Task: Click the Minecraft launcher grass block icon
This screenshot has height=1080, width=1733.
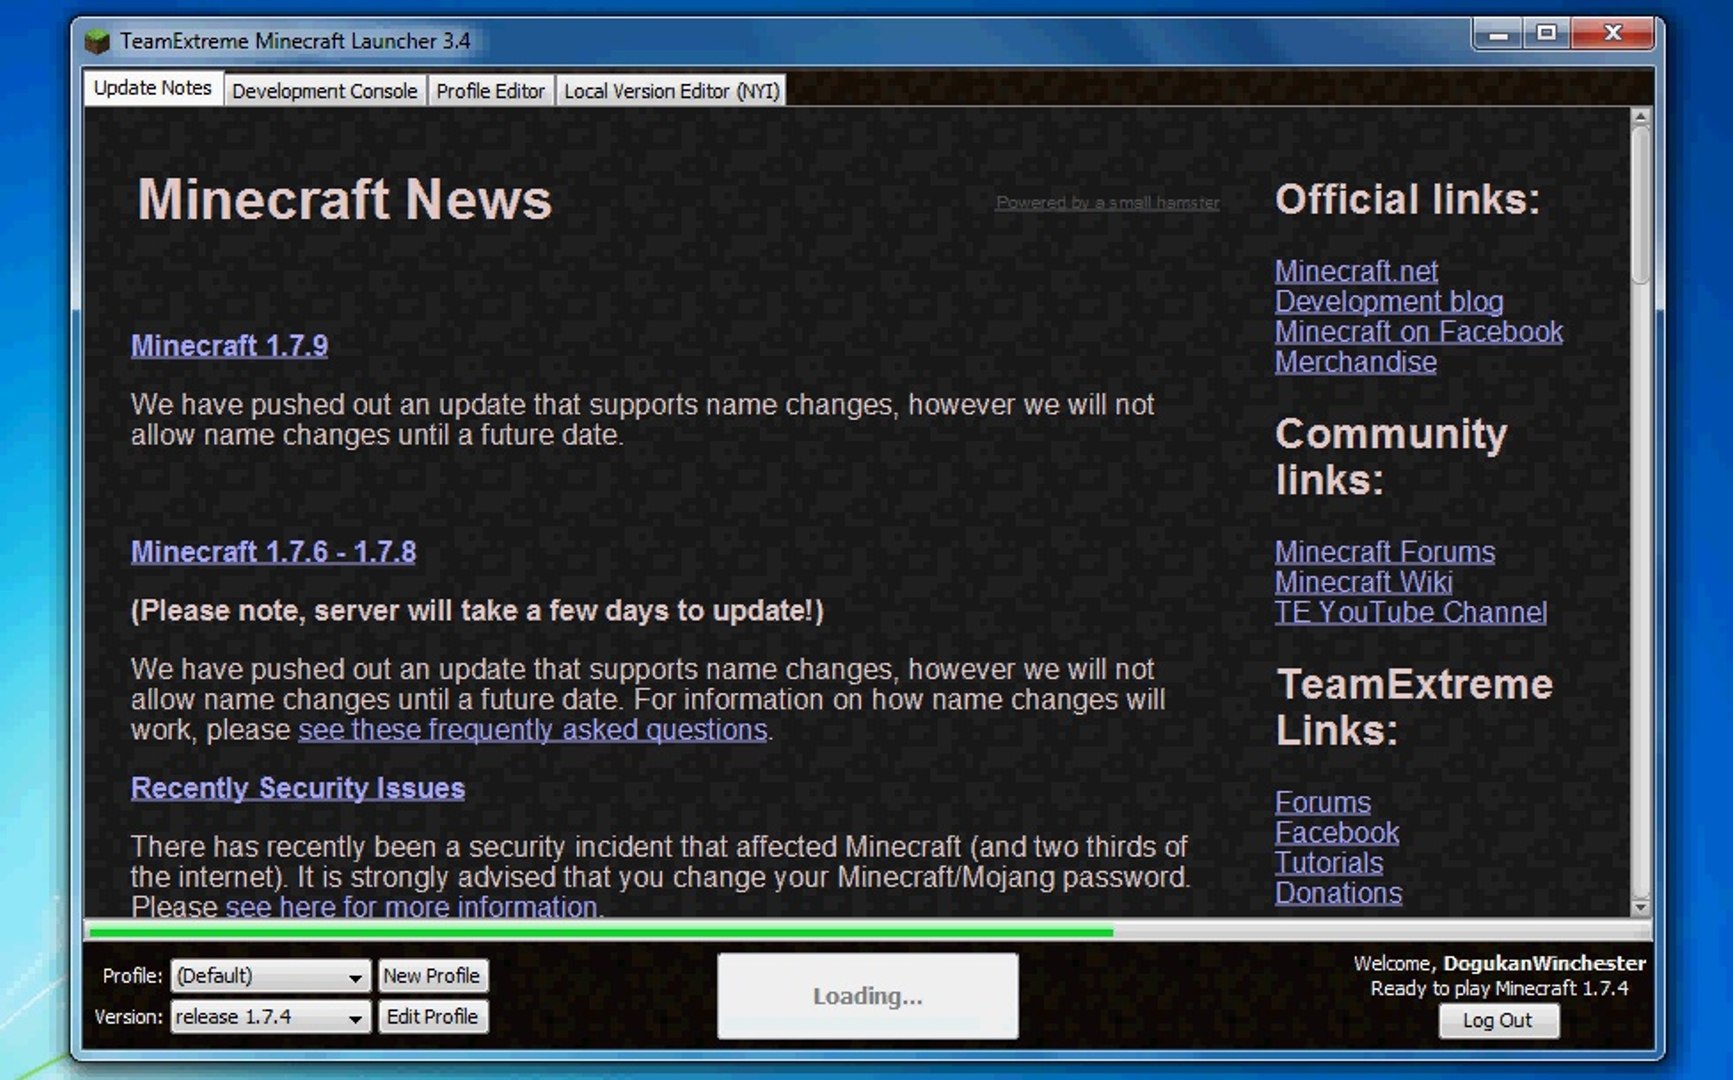Action: [x=97, y=41]
